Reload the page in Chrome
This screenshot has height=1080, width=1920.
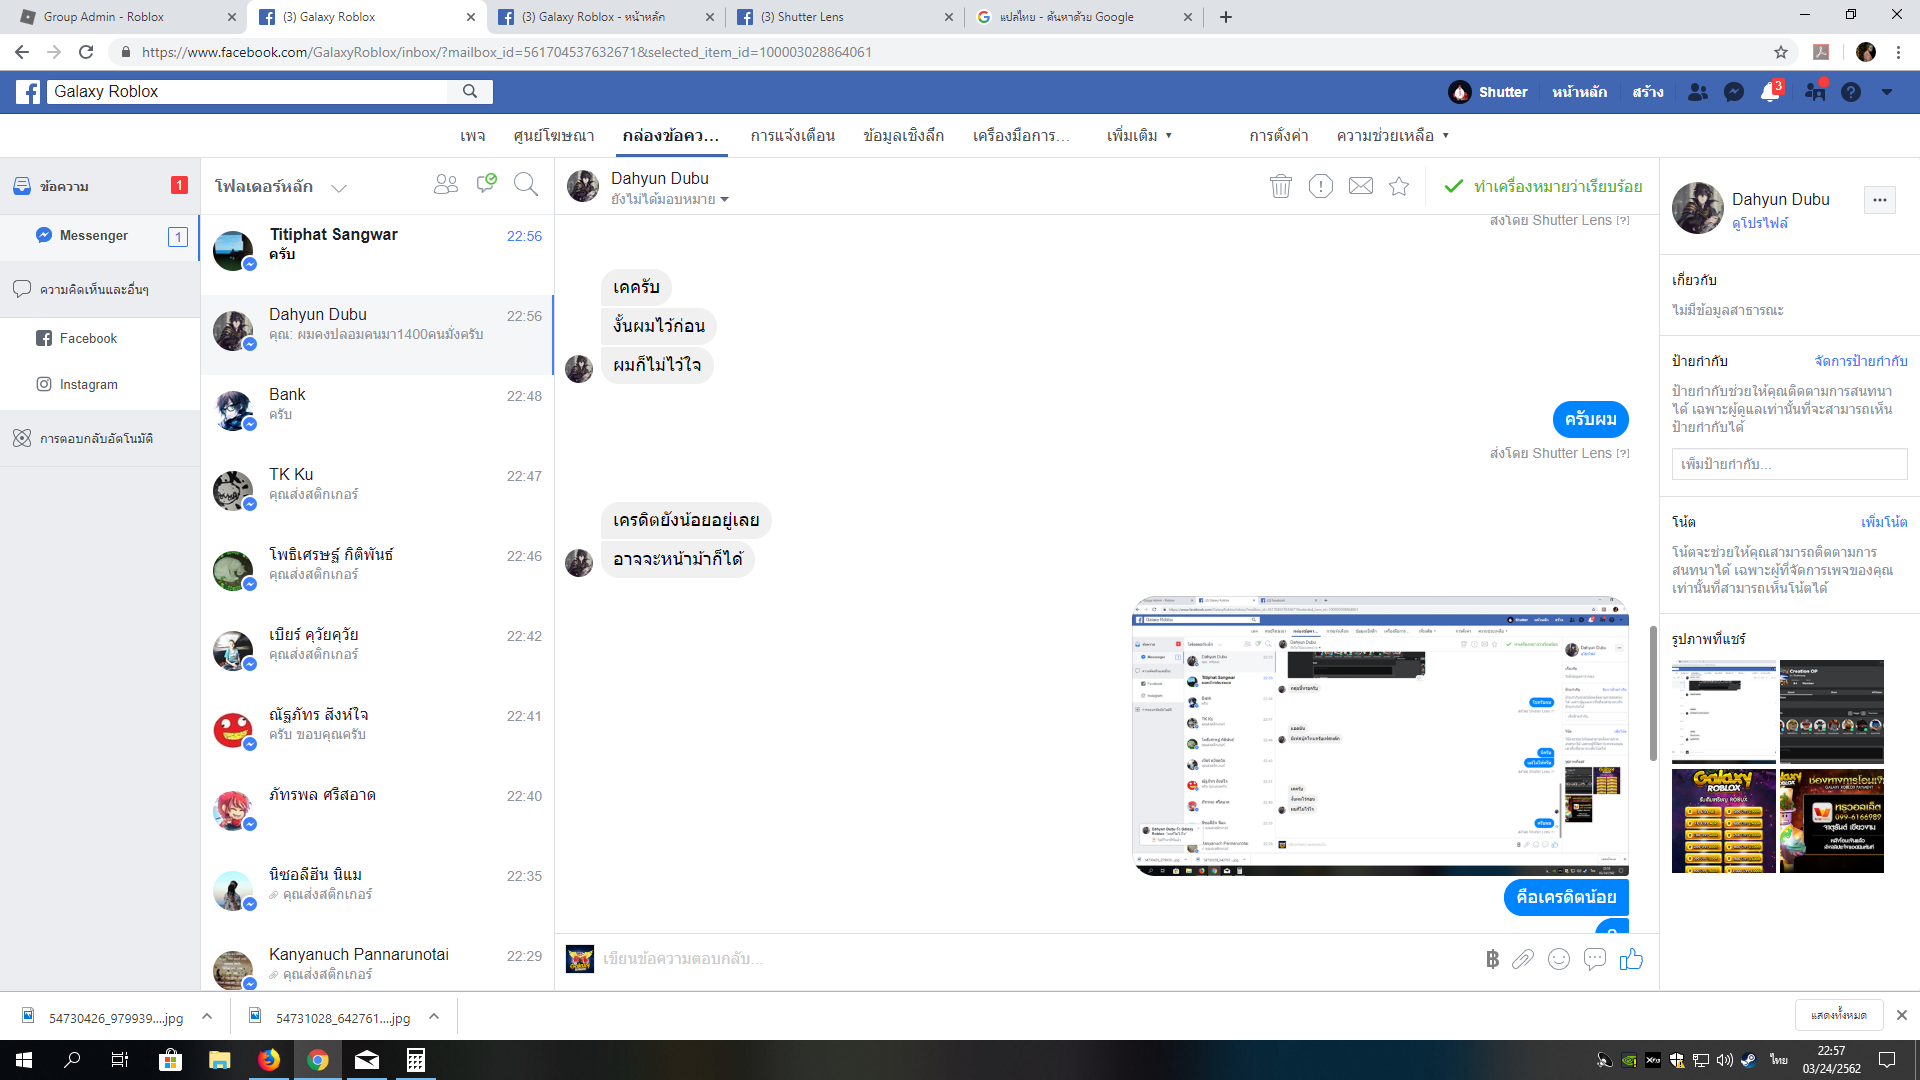pos(86,52)
